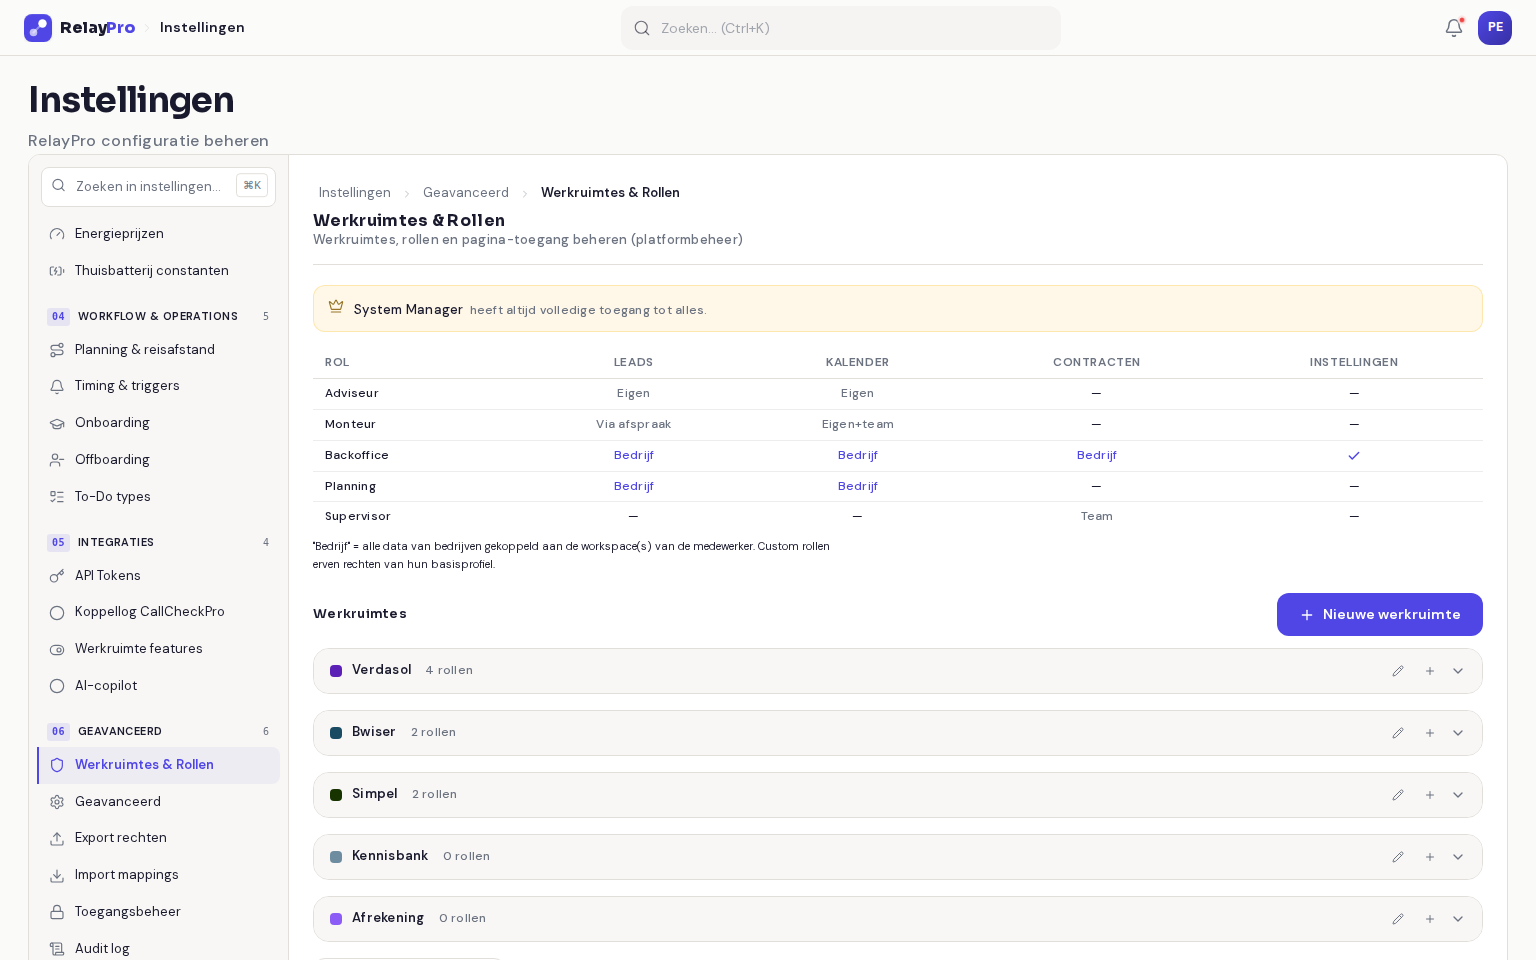Viewport: 1536px width, 960px height.
Task: Focus the Zoeken in instellingen field
Action: [x=158, y=187]
